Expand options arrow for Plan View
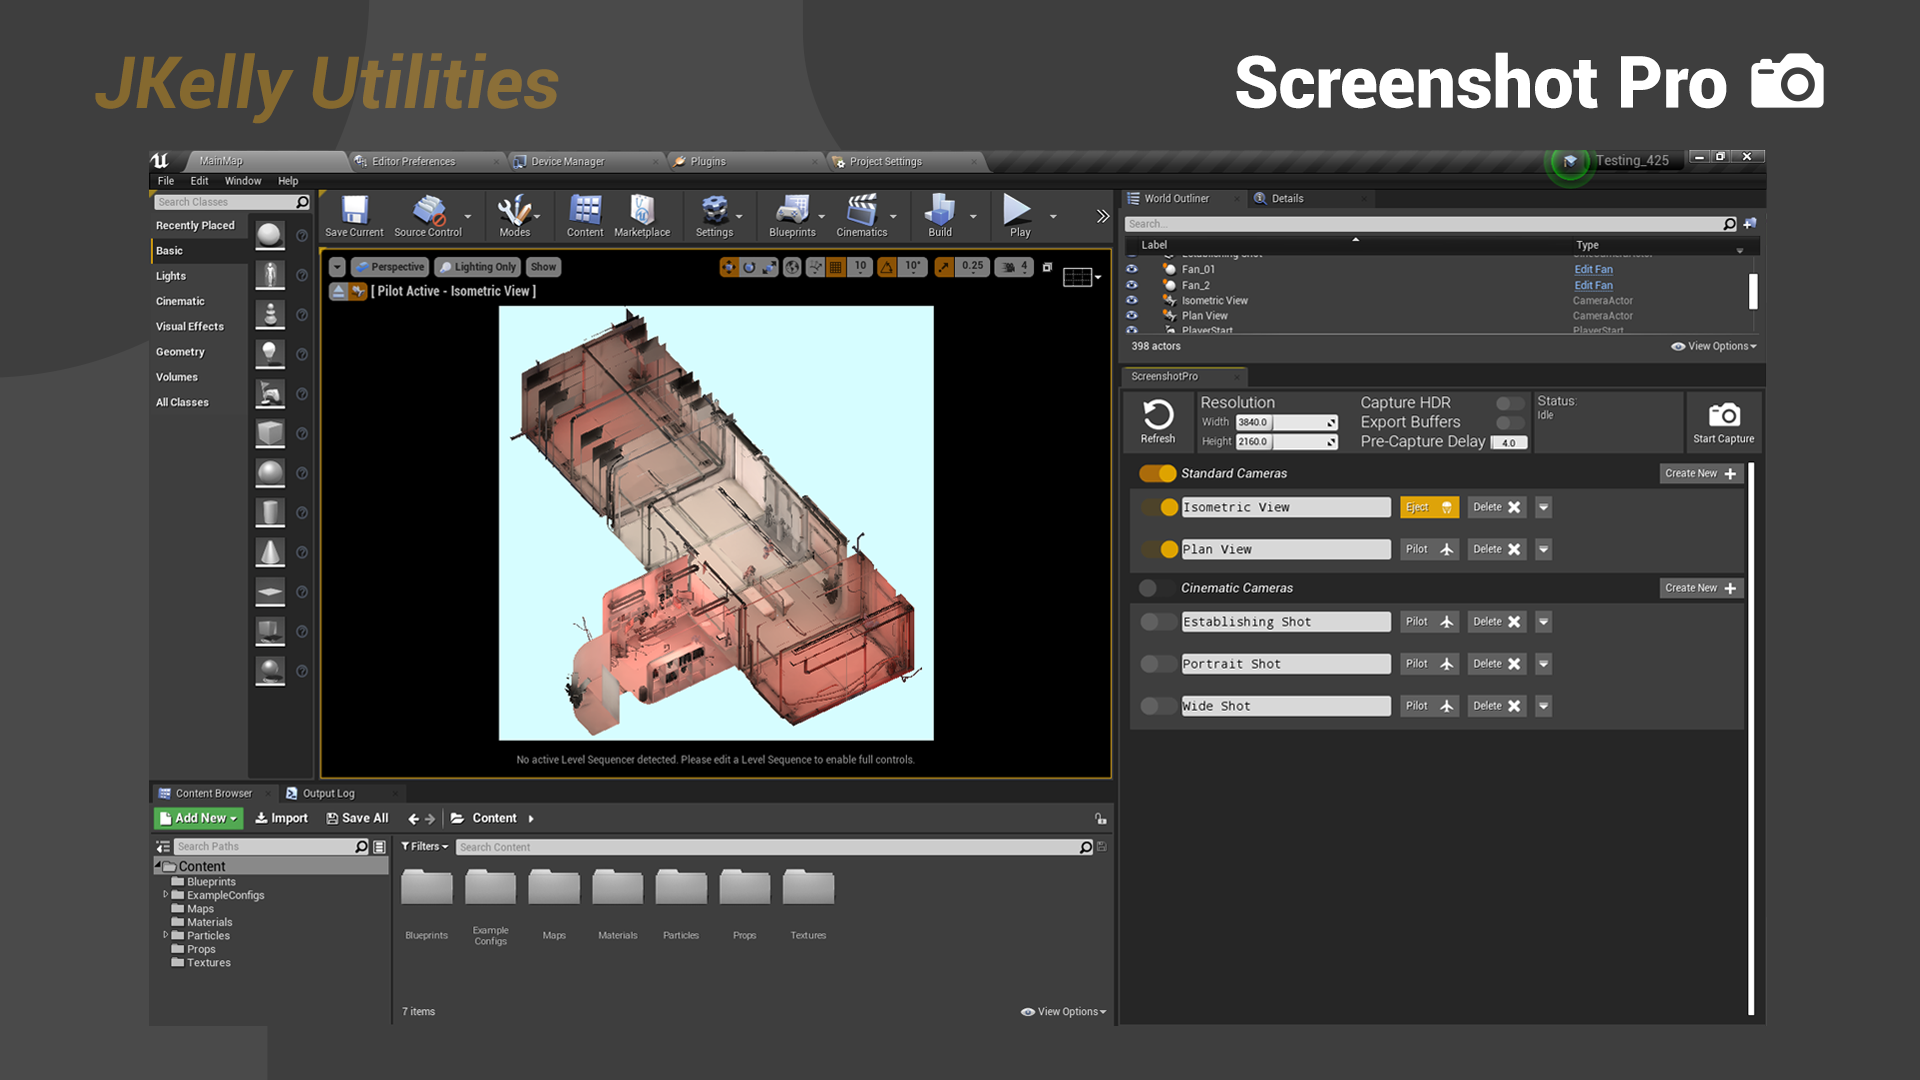This screenshot has width=1920, height=1080. [1543, 550]
